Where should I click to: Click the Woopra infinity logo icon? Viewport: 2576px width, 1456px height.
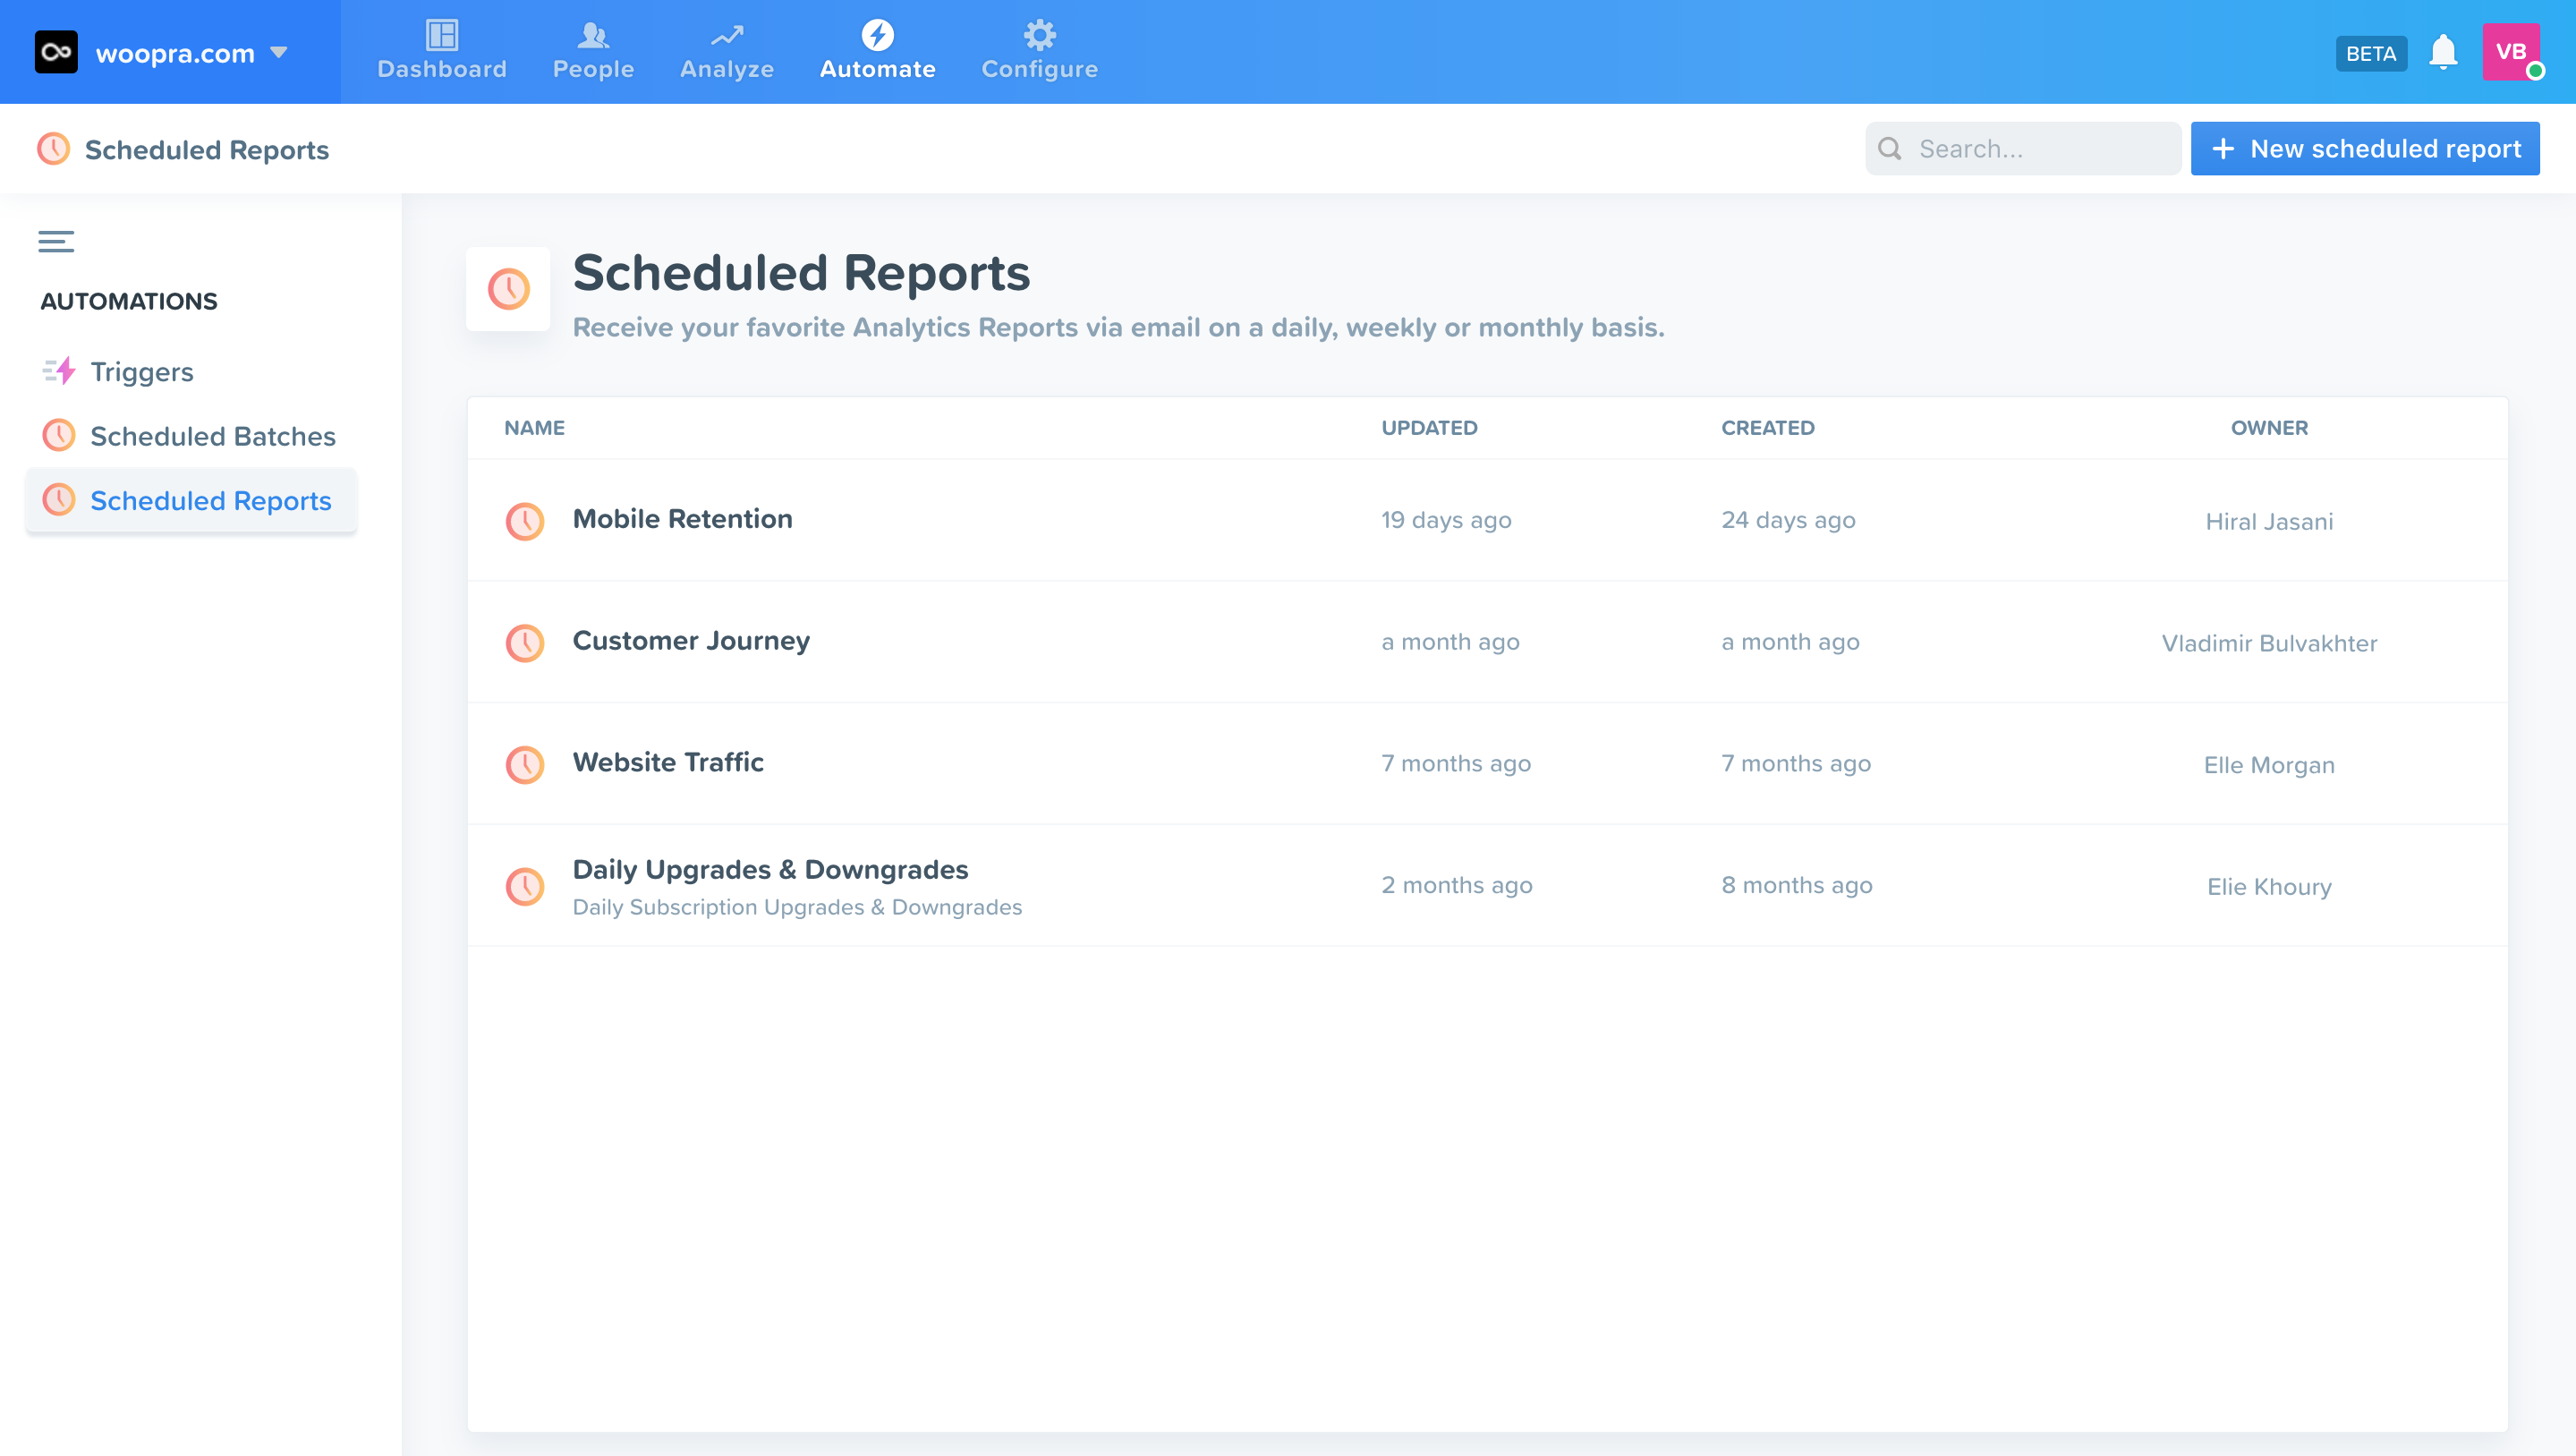(x=56, y=52)
